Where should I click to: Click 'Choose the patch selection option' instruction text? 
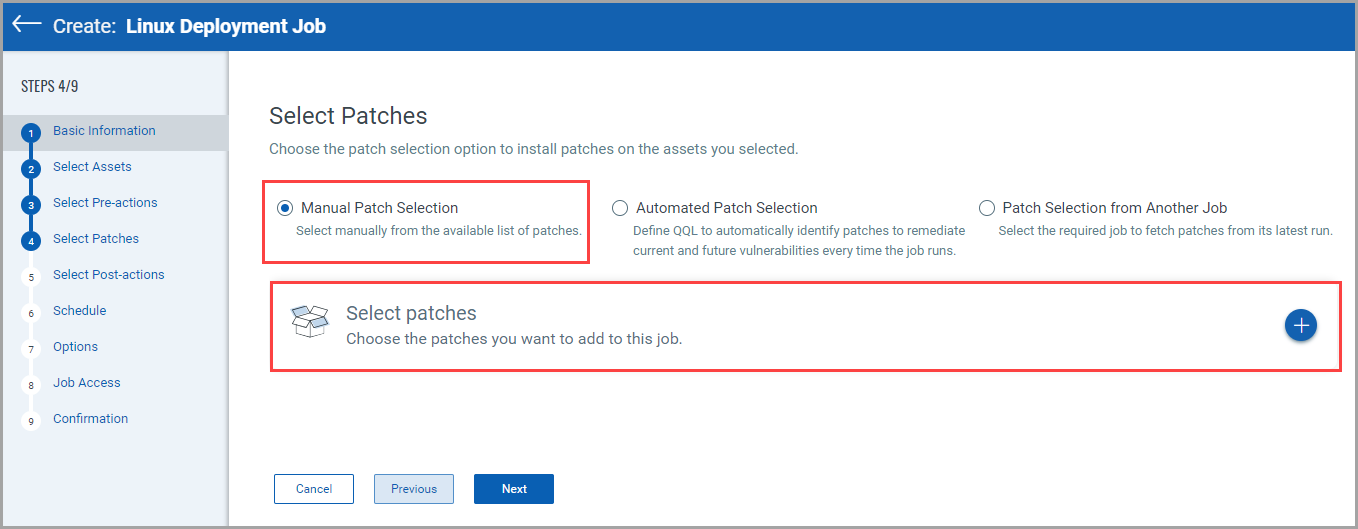coord(533,149)
